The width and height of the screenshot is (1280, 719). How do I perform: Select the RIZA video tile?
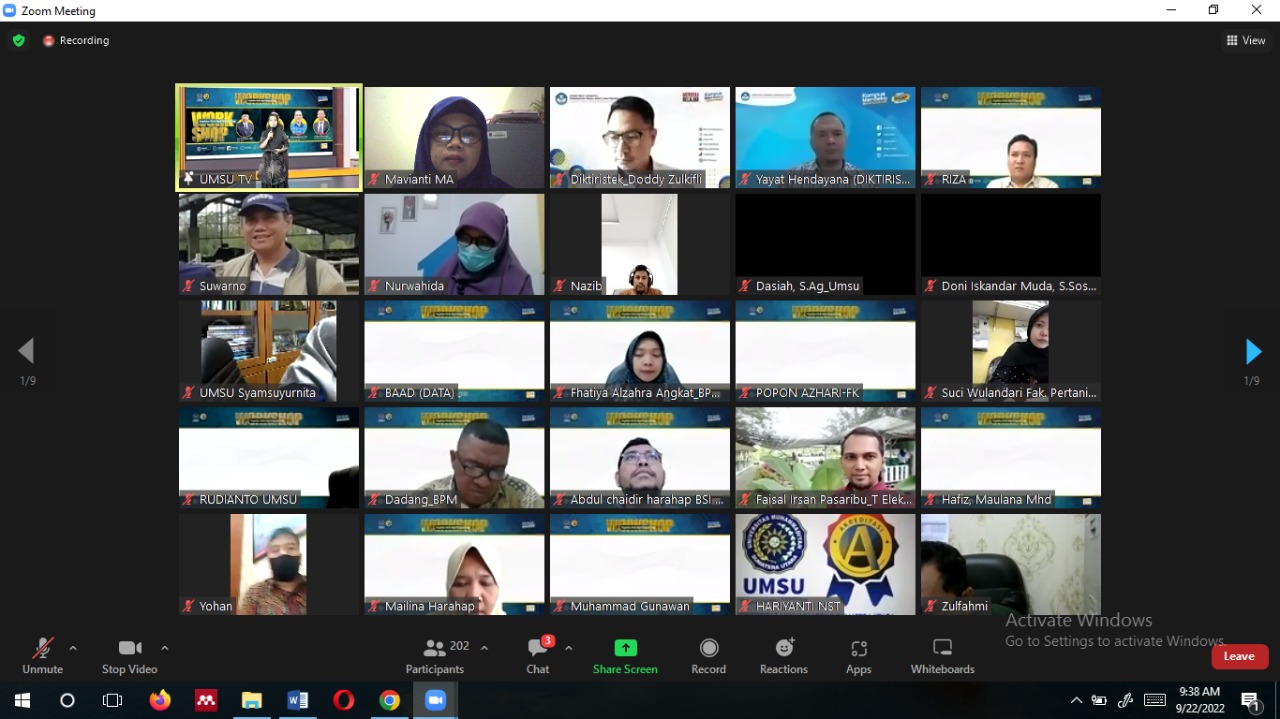(x=1011, y=137)
